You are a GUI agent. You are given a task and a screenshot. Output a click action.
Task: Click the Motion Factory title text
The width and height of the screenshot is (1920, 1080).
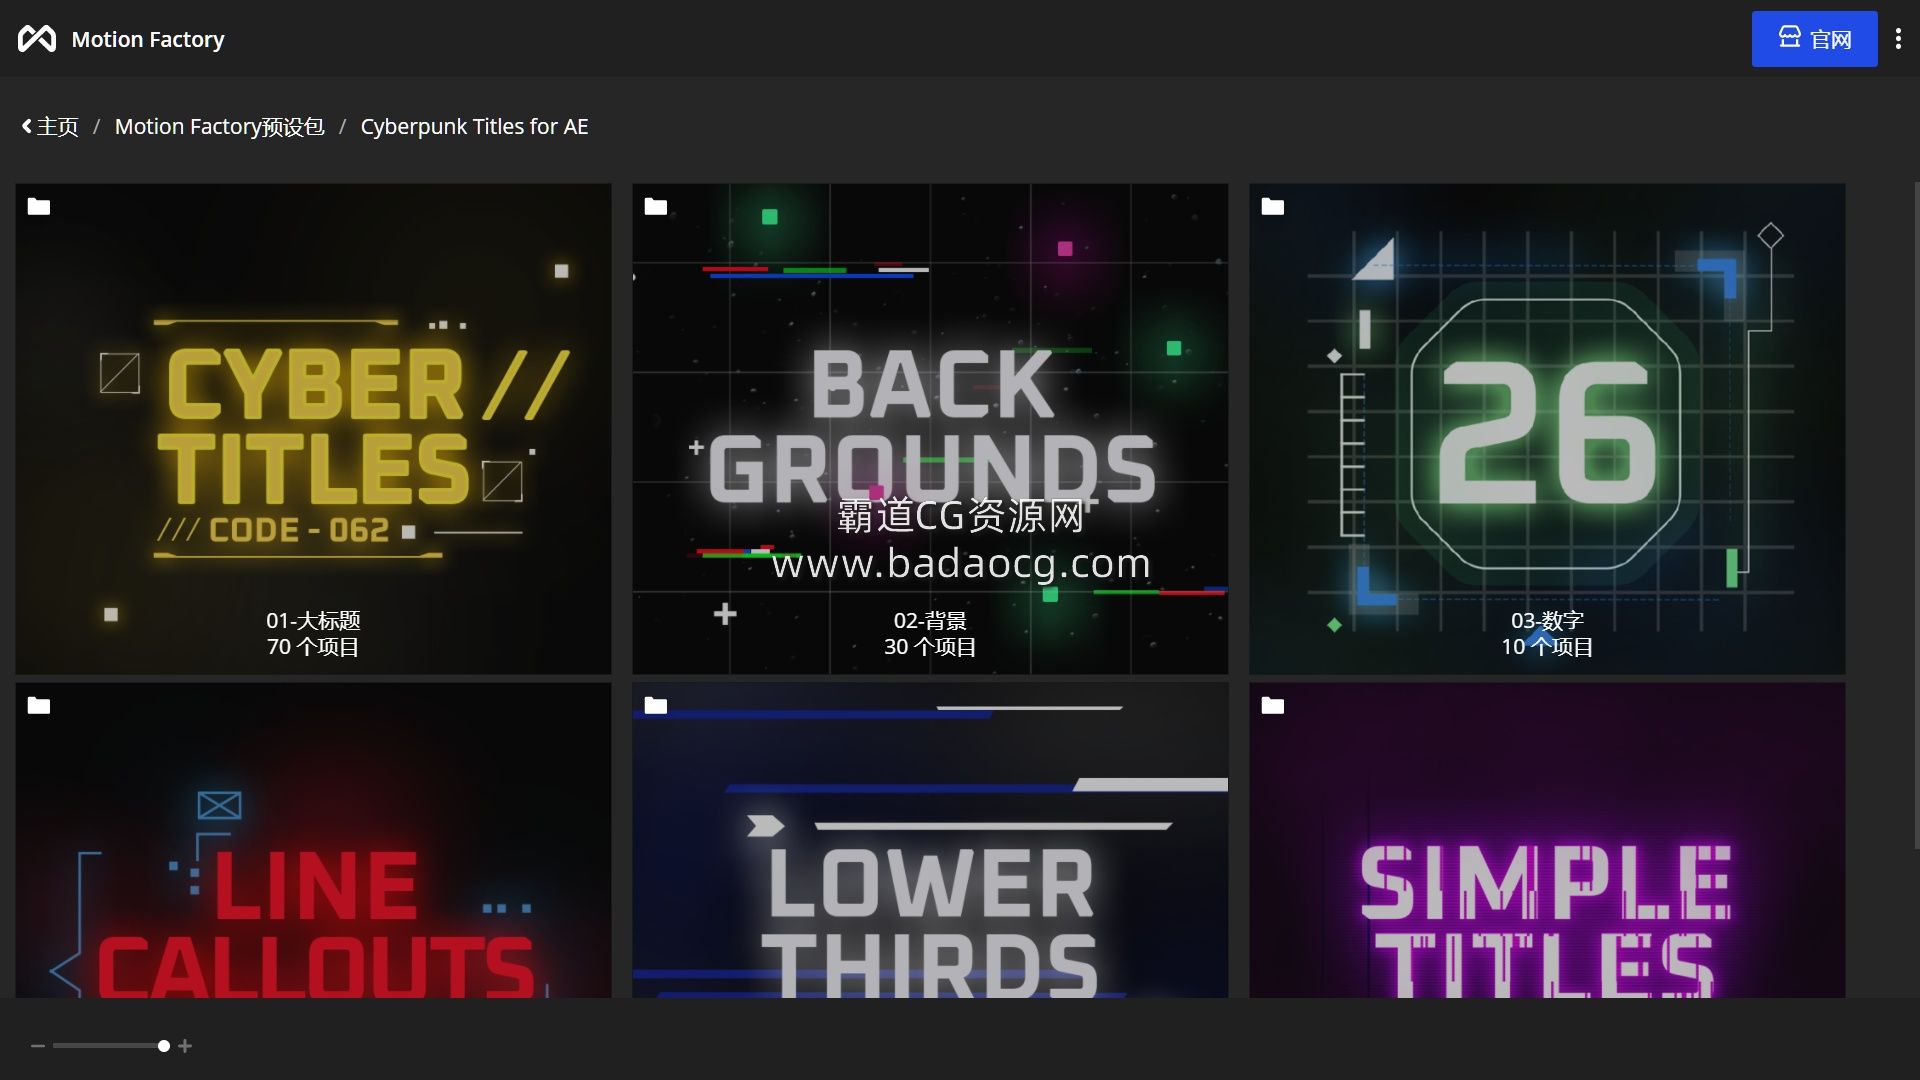148,39
